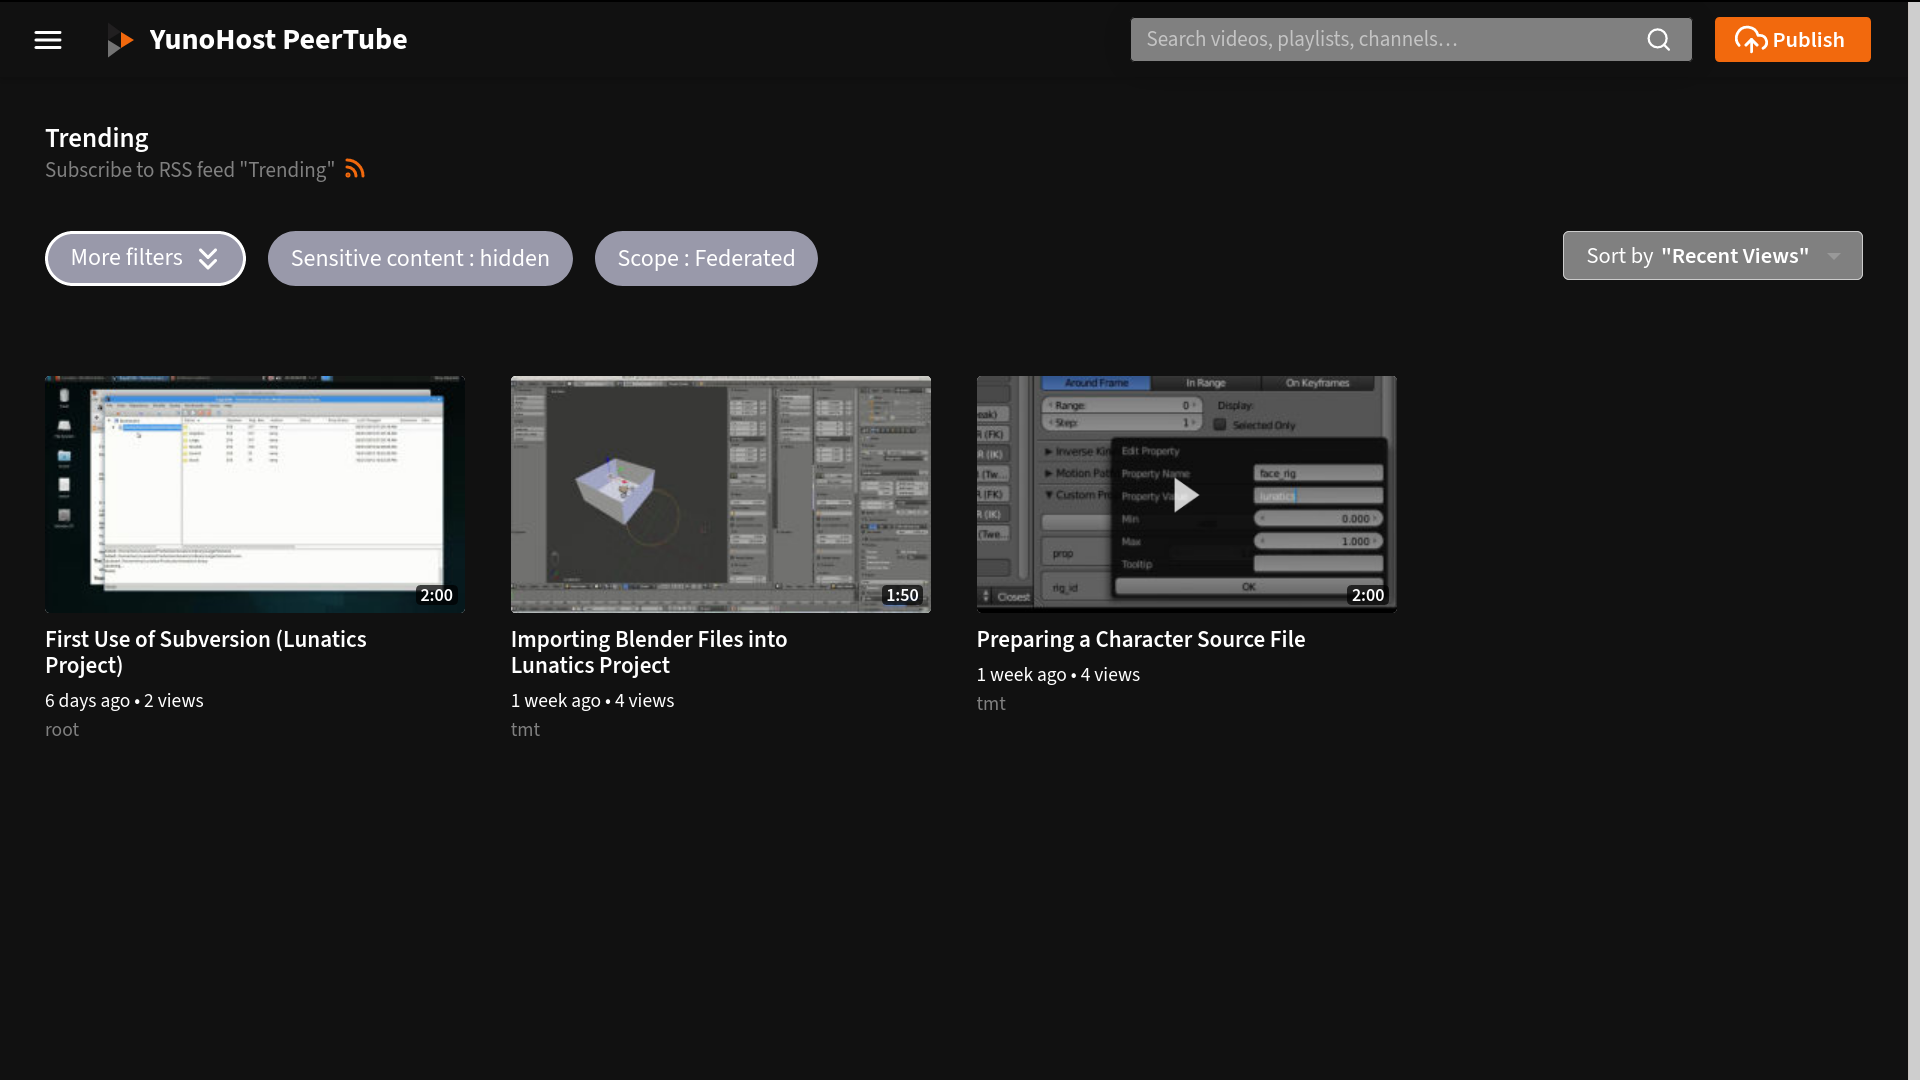Open the root channel link
Image resolution: width=1920 pixels, height=1080 pixels.
(x=62, y=730)
